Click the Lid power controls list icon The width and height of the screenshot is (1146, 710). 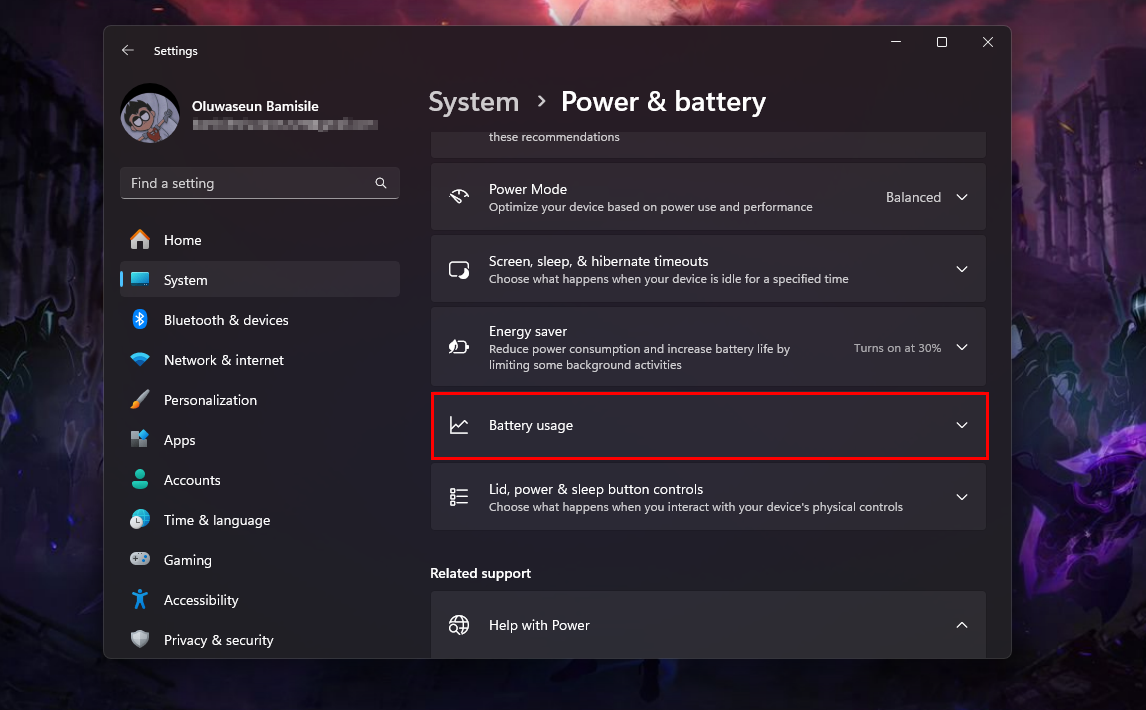pos(459,497)
